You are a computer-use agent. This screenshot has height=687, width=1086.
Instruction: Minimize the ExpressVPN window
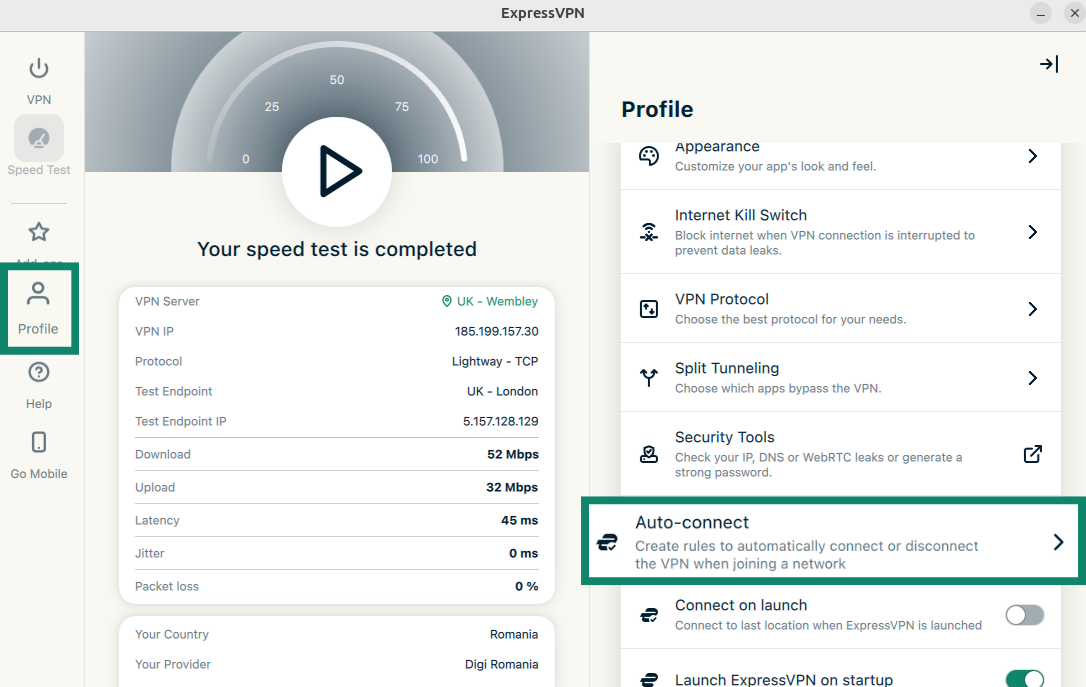1041,13
